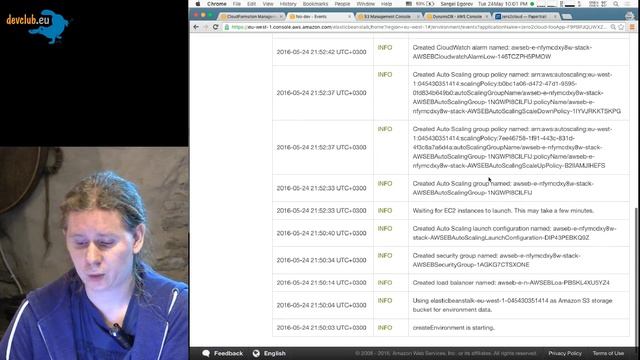Change language via English selector
The width and height of the screenshot is (640, 360).
tap(274, 353)
